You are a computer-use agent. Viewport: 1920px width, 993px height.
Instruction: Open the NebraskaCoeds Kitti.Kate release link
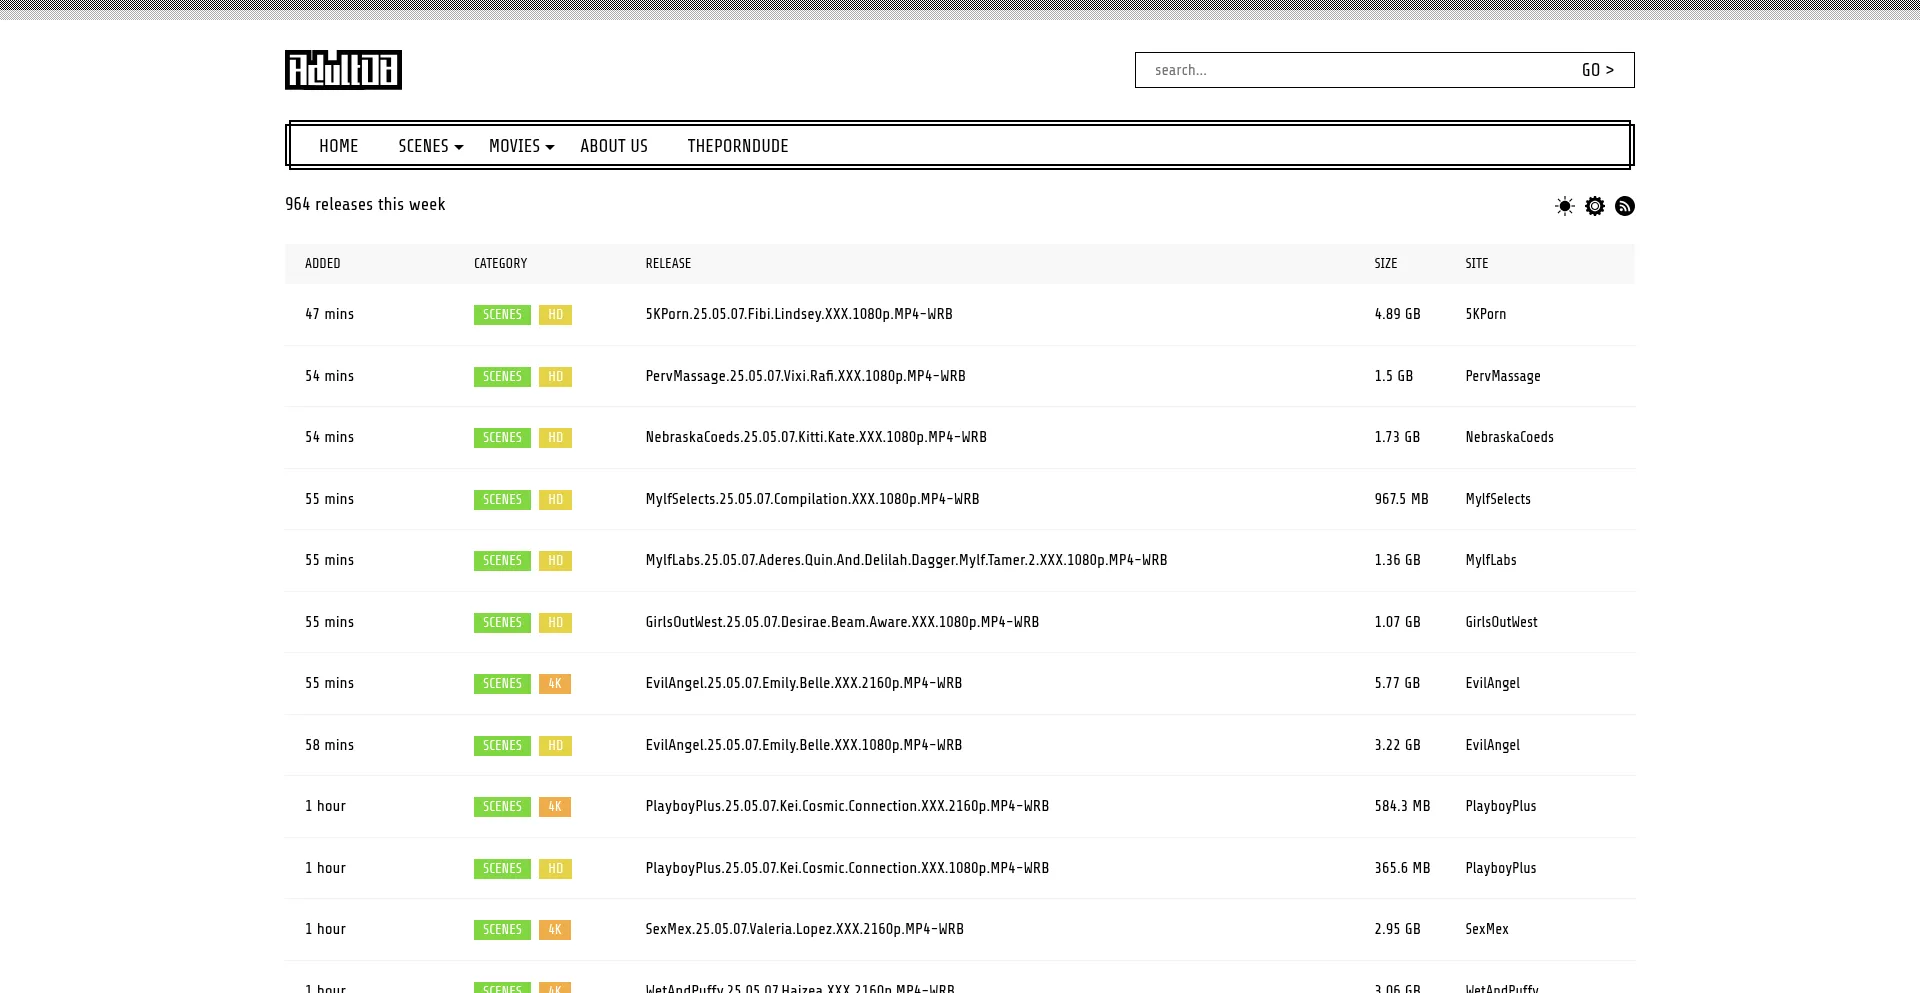pyautogui.click(x=816, y=437)
